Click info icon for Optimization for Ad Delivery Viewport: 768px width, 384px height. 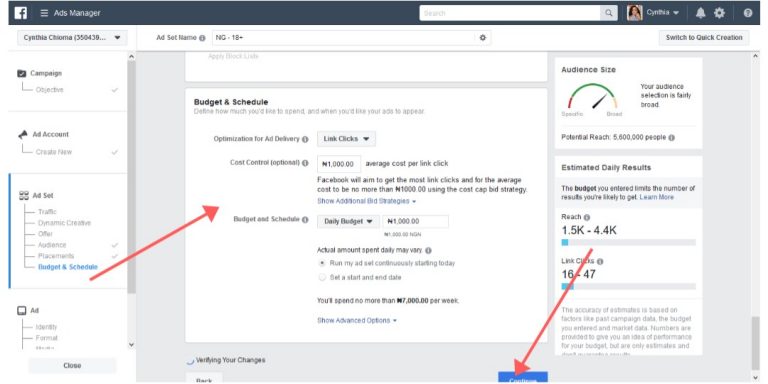click(305, 139)
